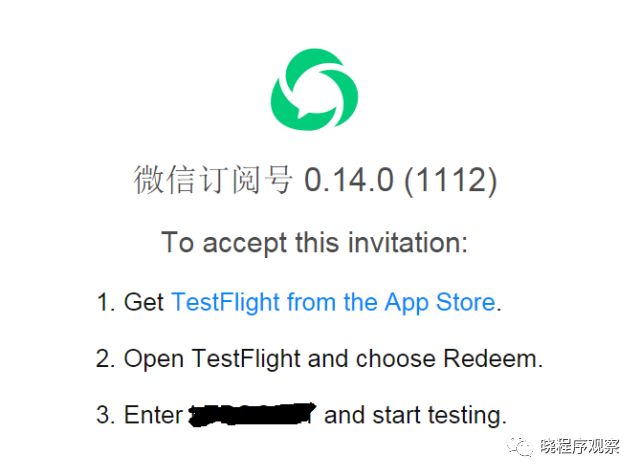Click the word Get in step one
The height and width of the screenshot is (475, 640).
[x=144, y=302]
